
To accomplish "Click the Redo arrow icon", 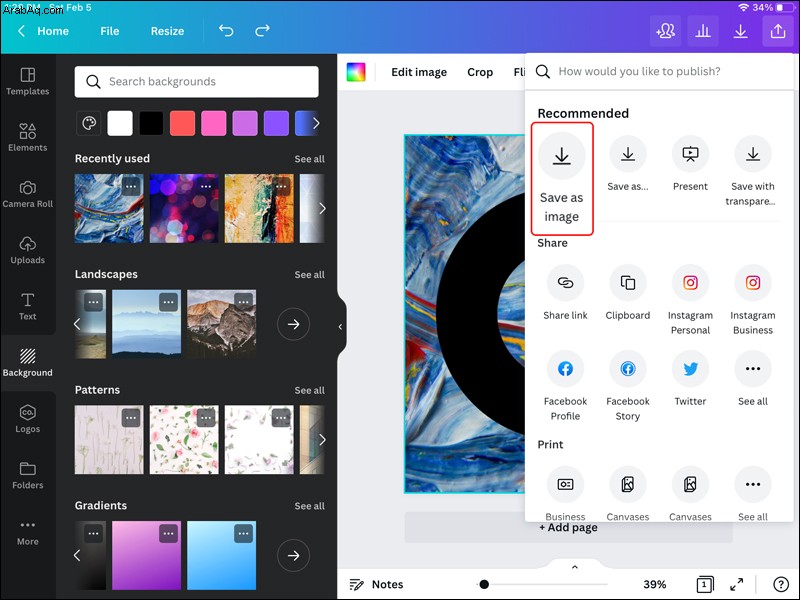I will click(x=262, y=31).
